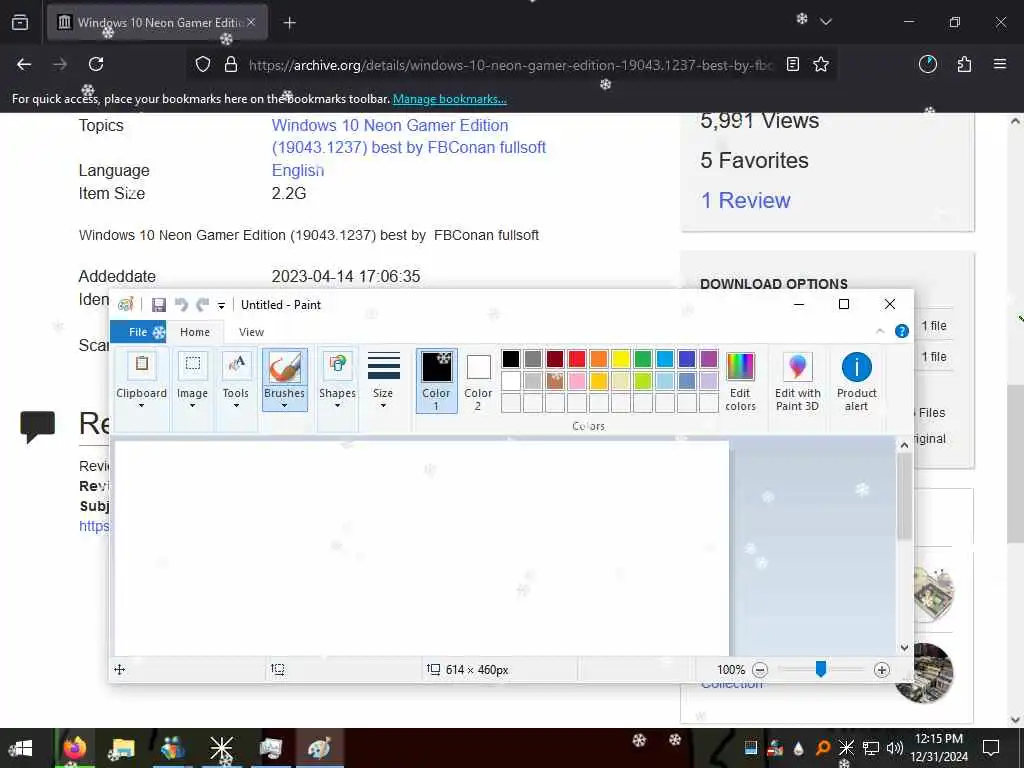The height and width of the screenshot is (768, 1024).
Task: Open the list all tabs dropdown in Firefox
Action: click(825, 22)
